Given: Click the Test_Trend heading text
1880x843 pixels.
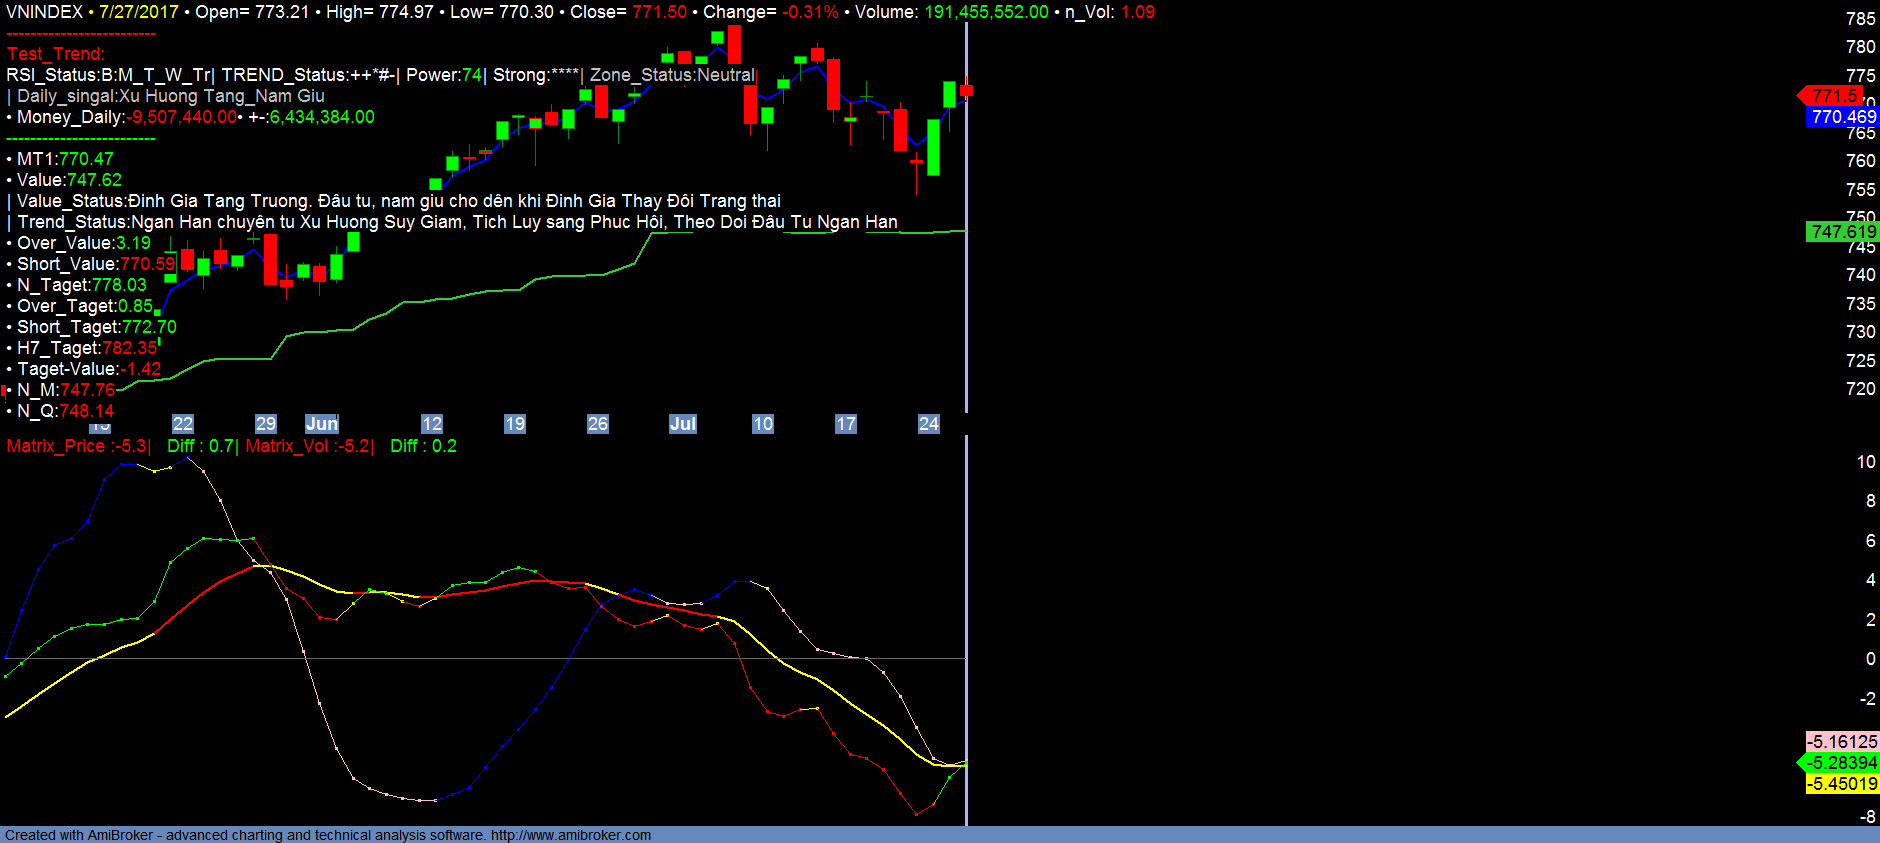Looking at the screenshot, I should pos(56,54).
